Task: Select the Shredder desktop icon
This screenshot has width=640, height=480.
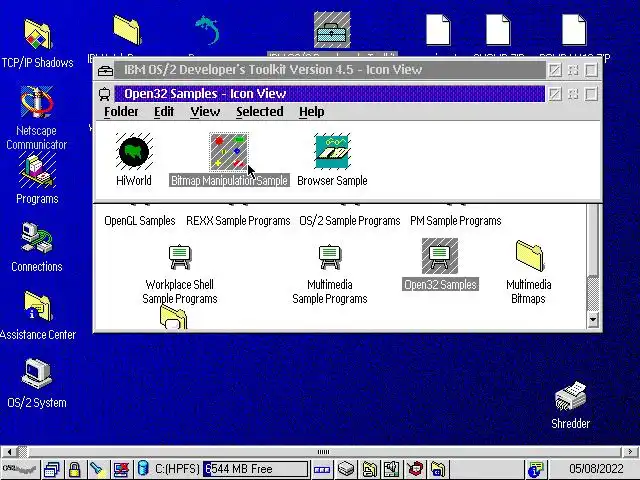Action: [x=570, y=397]
